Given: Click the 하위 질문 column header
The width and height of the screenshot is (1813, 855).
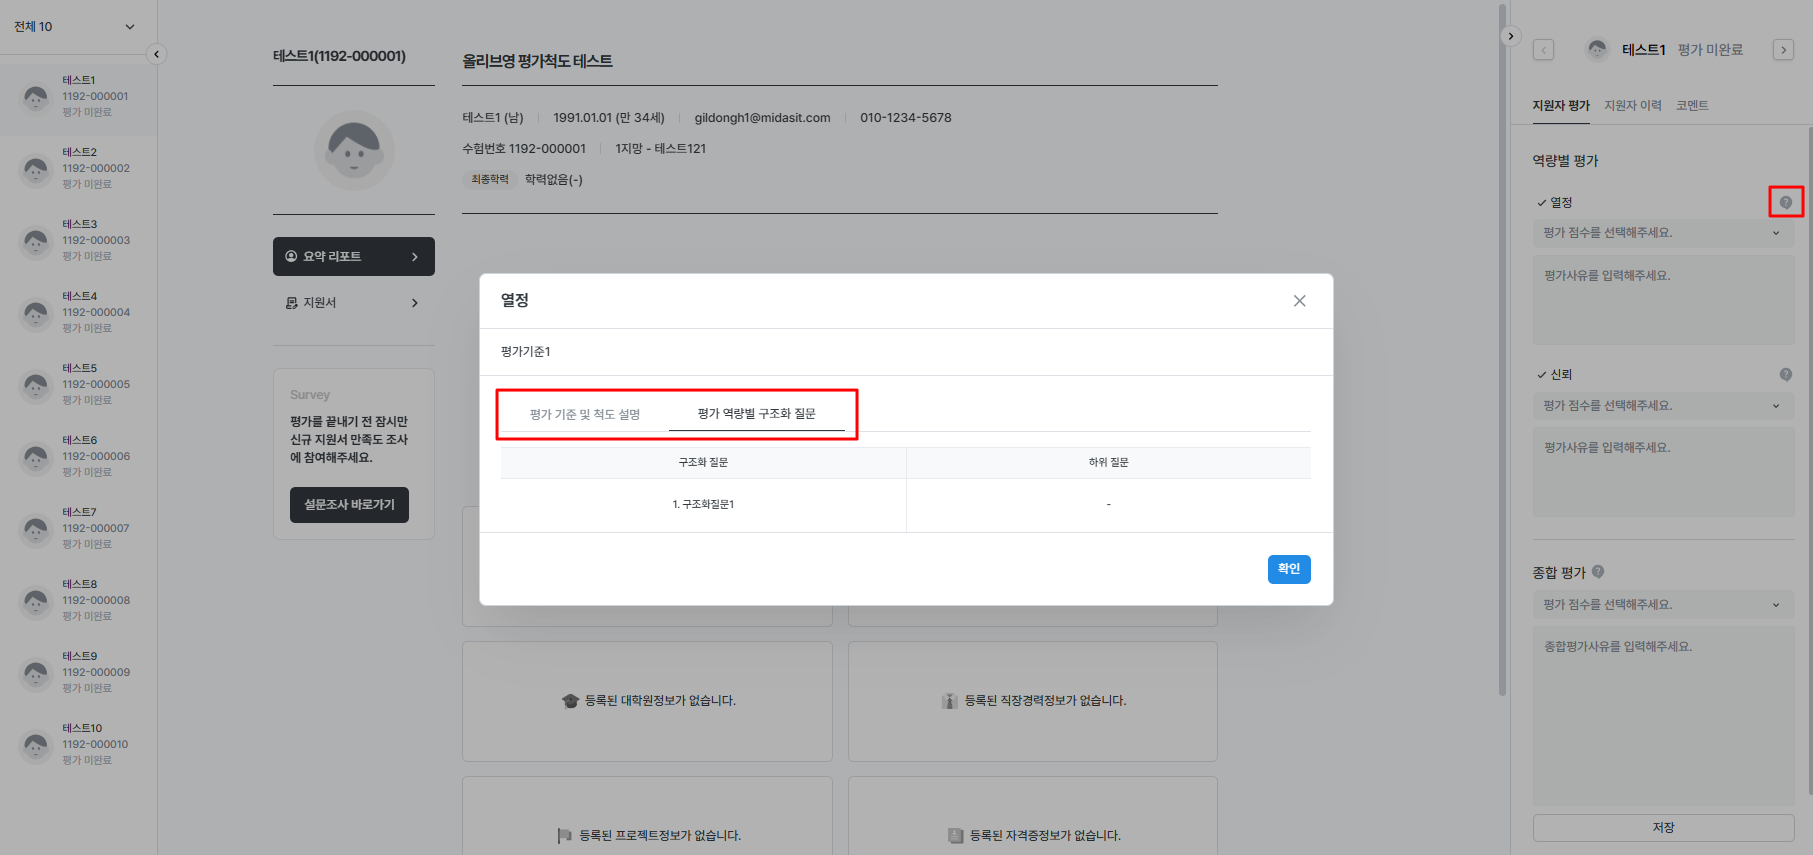Looking at the screenshot, I should pos(1109,463).
